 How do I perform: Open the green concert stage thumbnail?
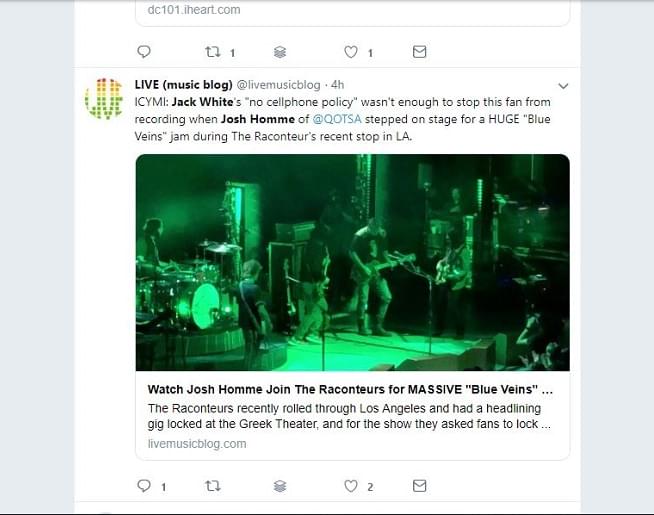coord(352,262)
